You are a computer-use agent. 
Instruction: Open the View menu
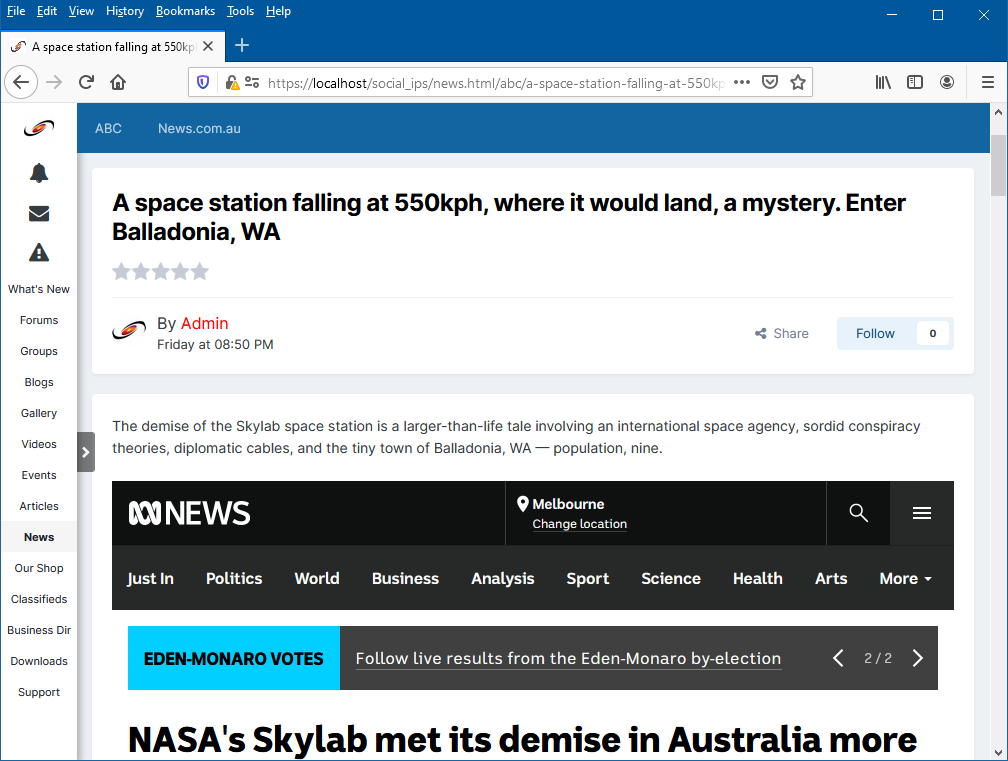pyautogui.click(x=81, y=11)
